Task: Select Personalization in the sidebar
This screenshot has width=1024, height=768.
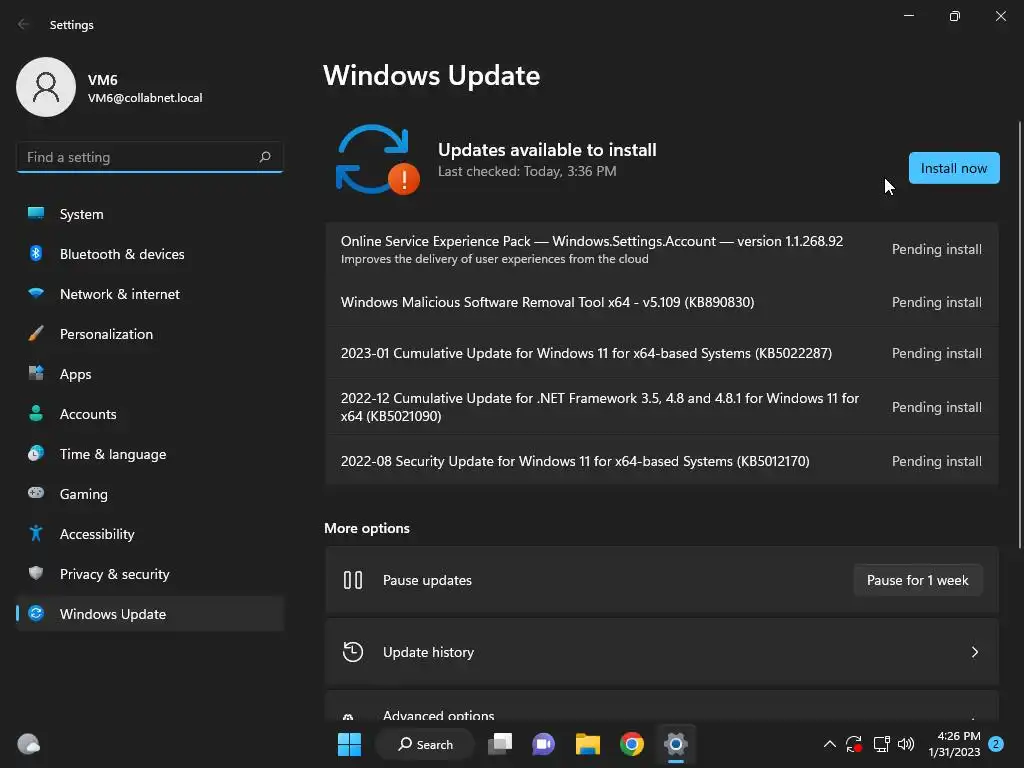Action: point(150,334)
